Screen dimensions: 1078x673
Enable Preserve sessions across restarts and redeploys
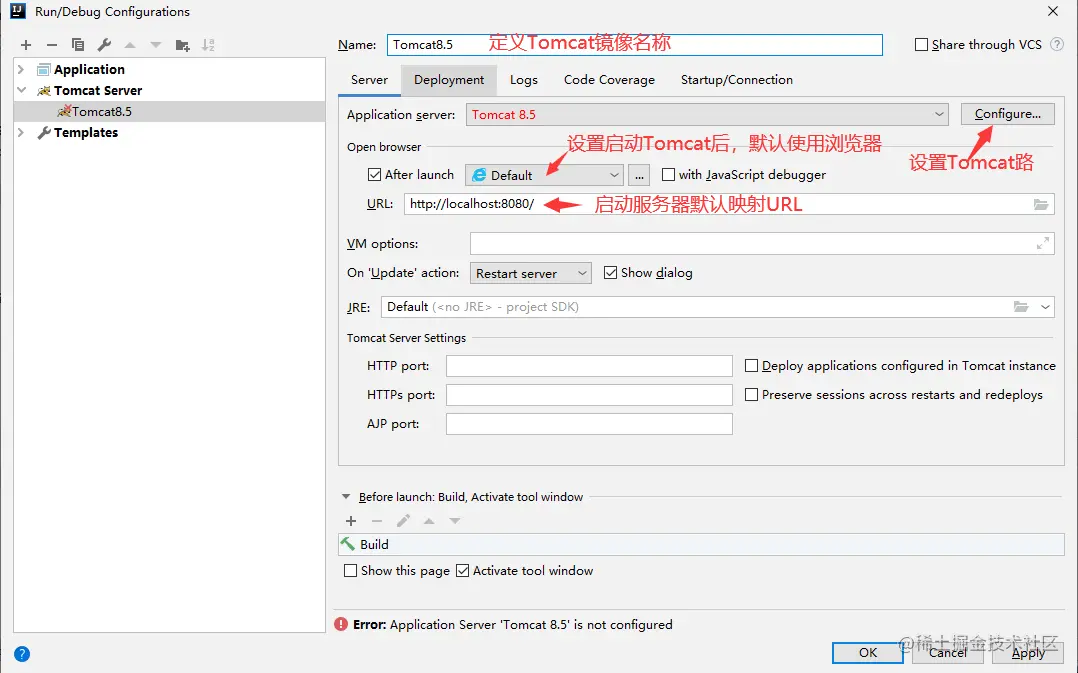point(751,395)
